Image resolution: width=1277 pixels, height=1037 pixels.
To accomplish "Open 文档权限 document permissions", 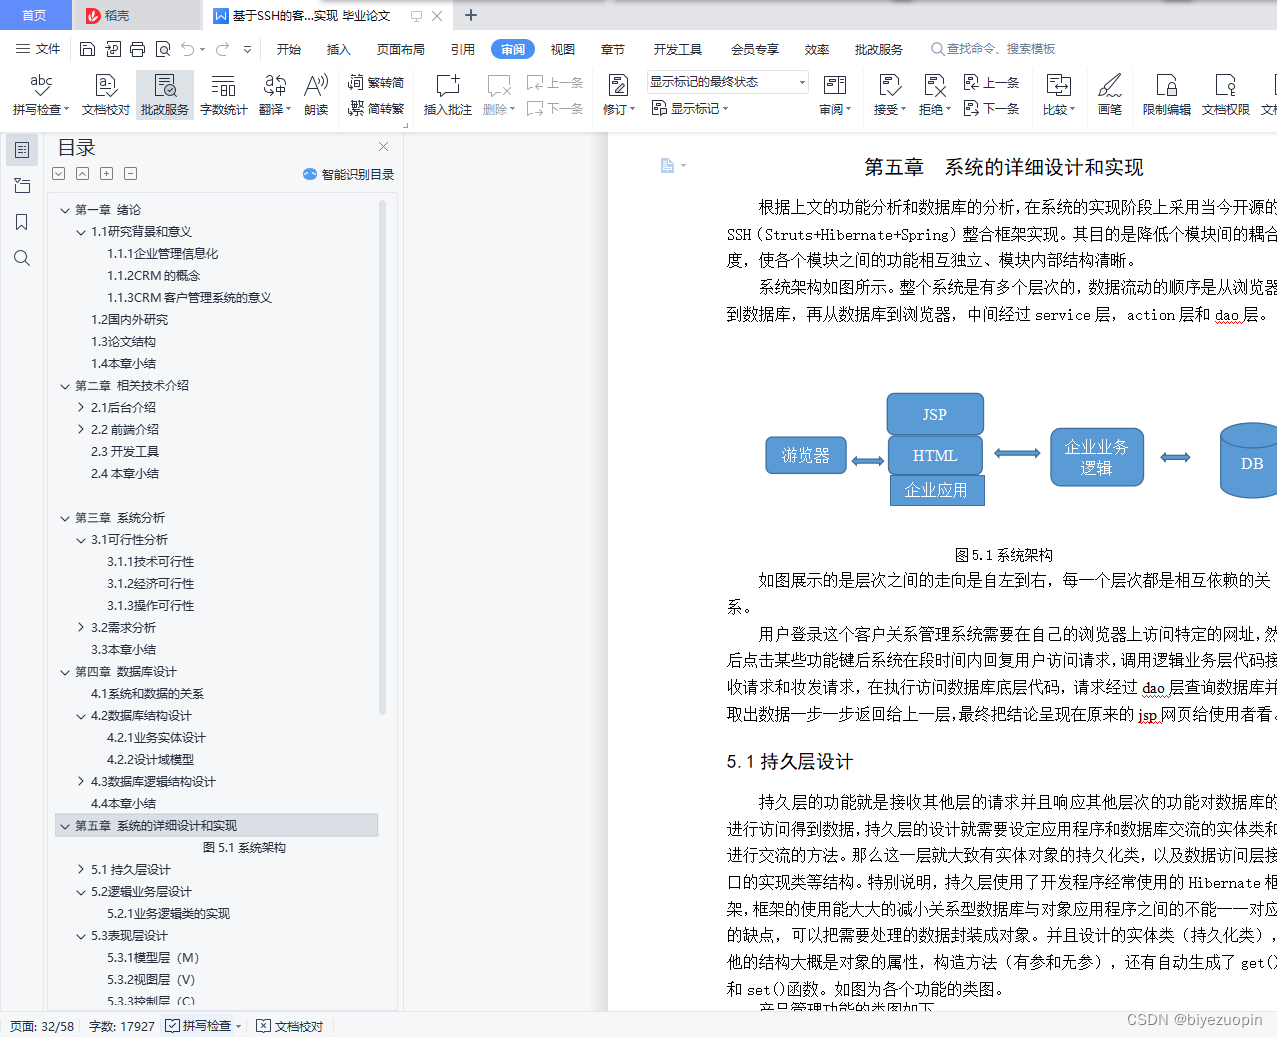I will click(x=1226, y=95).
